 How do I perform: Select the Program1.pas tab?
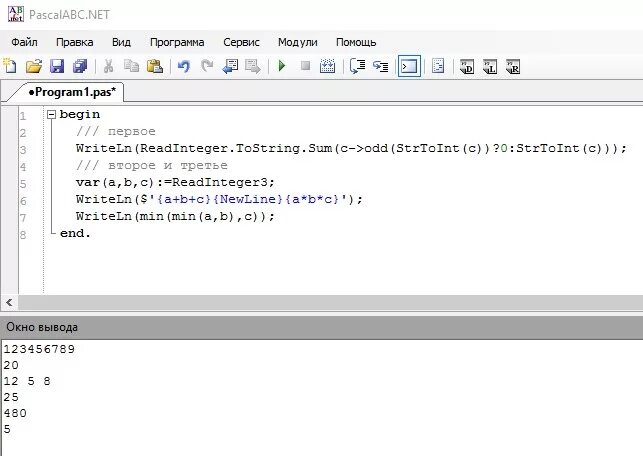(72, 92)
